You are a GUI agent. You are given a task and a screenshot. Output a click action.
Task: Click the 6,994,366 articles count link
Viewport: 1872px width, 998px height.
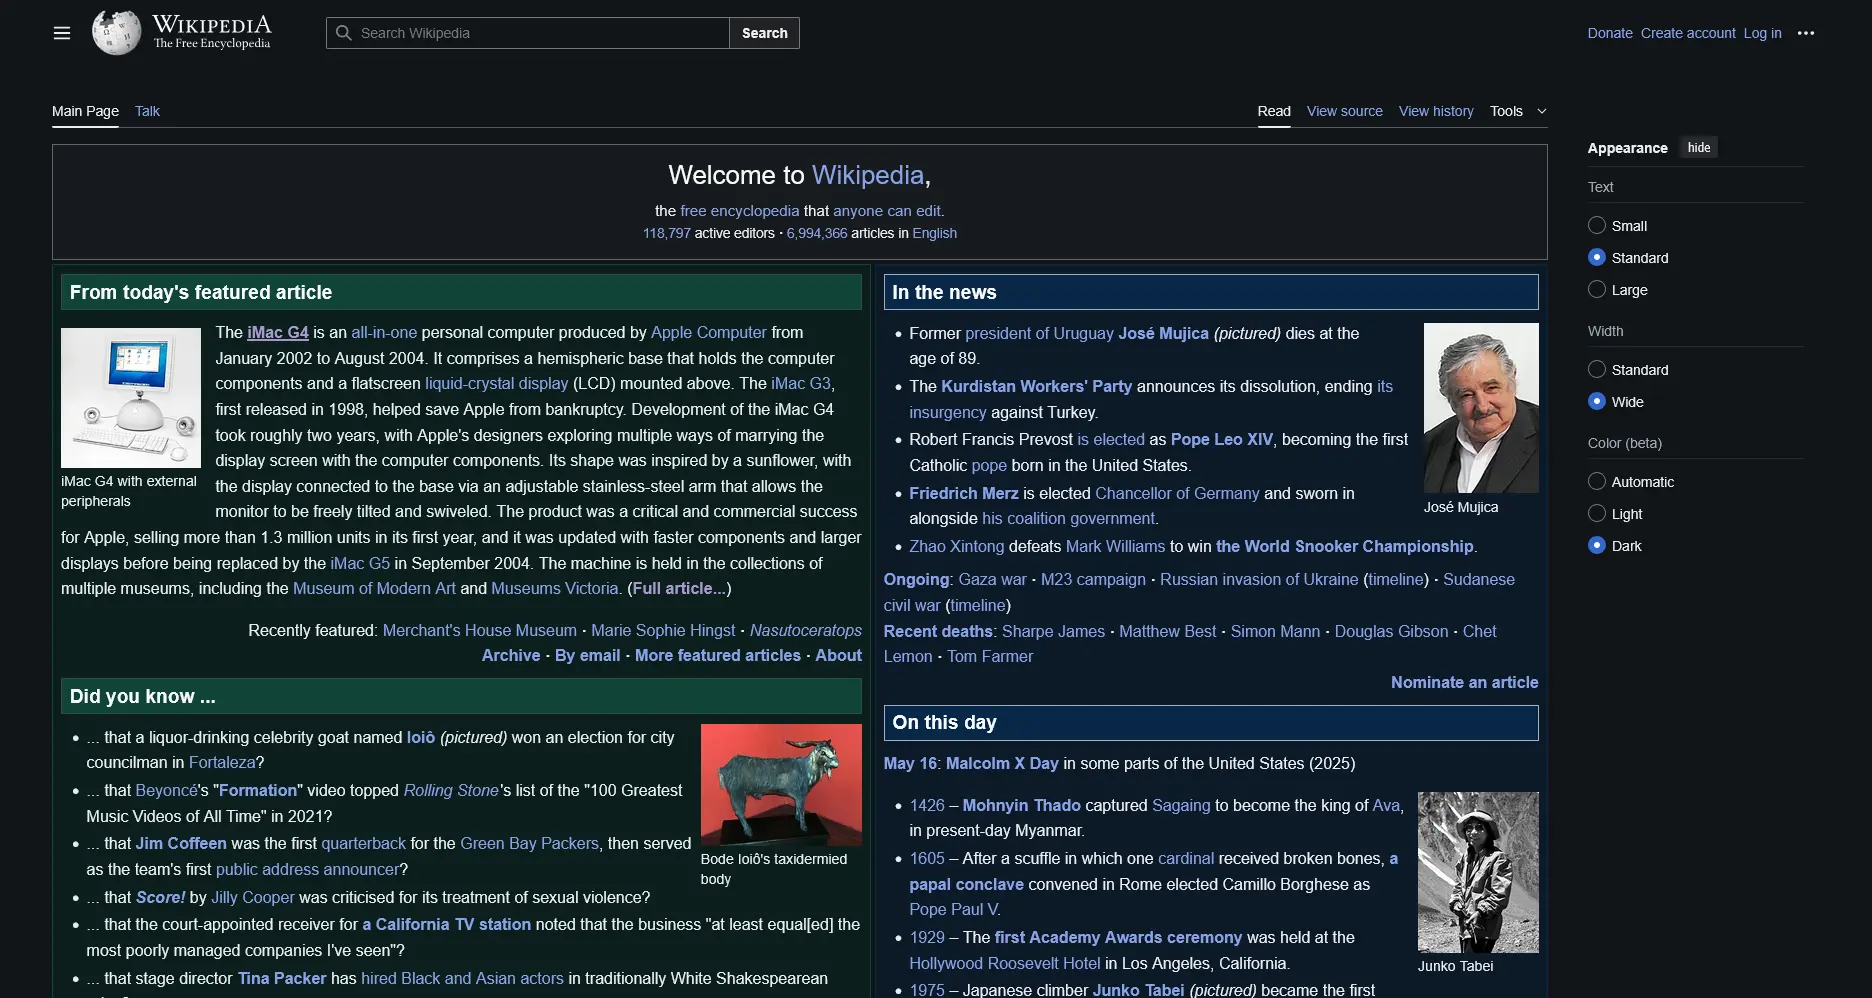click(x=816, y=233)
